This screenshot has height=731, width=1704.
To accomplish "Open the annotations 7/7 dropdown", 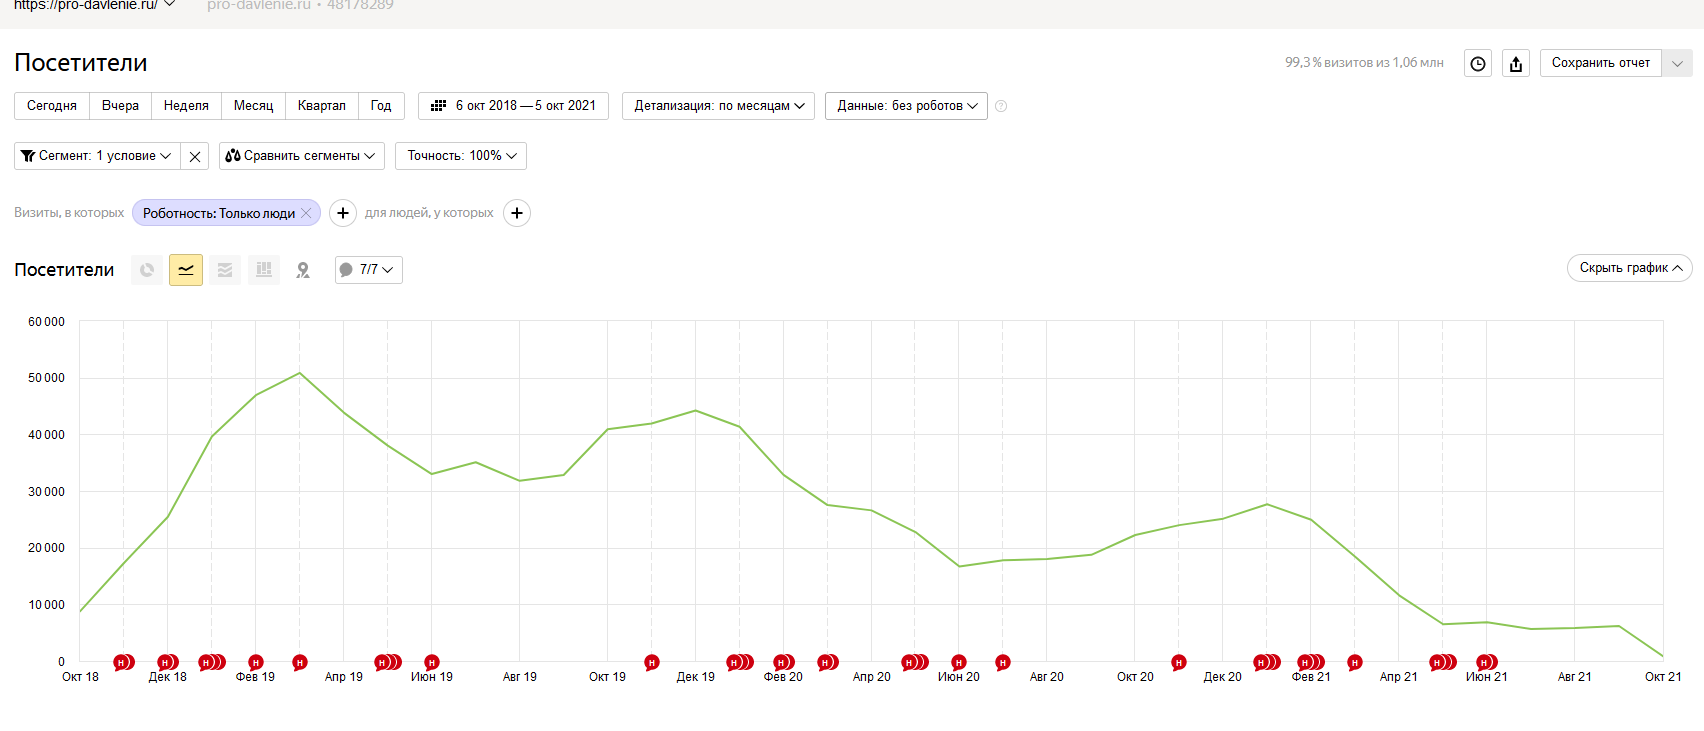I will [x=368, y=270].
